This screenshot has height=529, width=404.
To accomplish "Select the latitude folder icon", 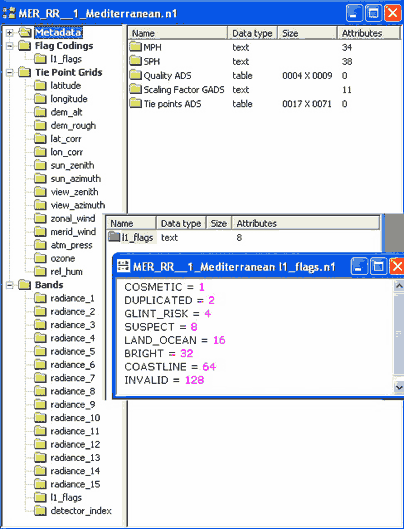I will [40, 86].
